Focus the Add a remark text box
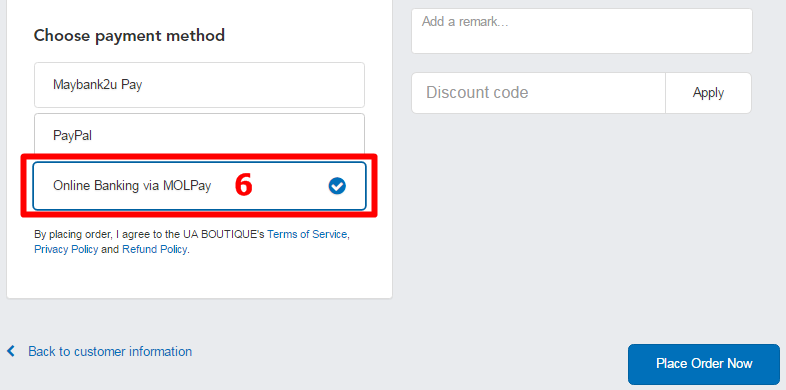This screenshot has width=786, height=390. pyautogui.click(x=581, y=31)
